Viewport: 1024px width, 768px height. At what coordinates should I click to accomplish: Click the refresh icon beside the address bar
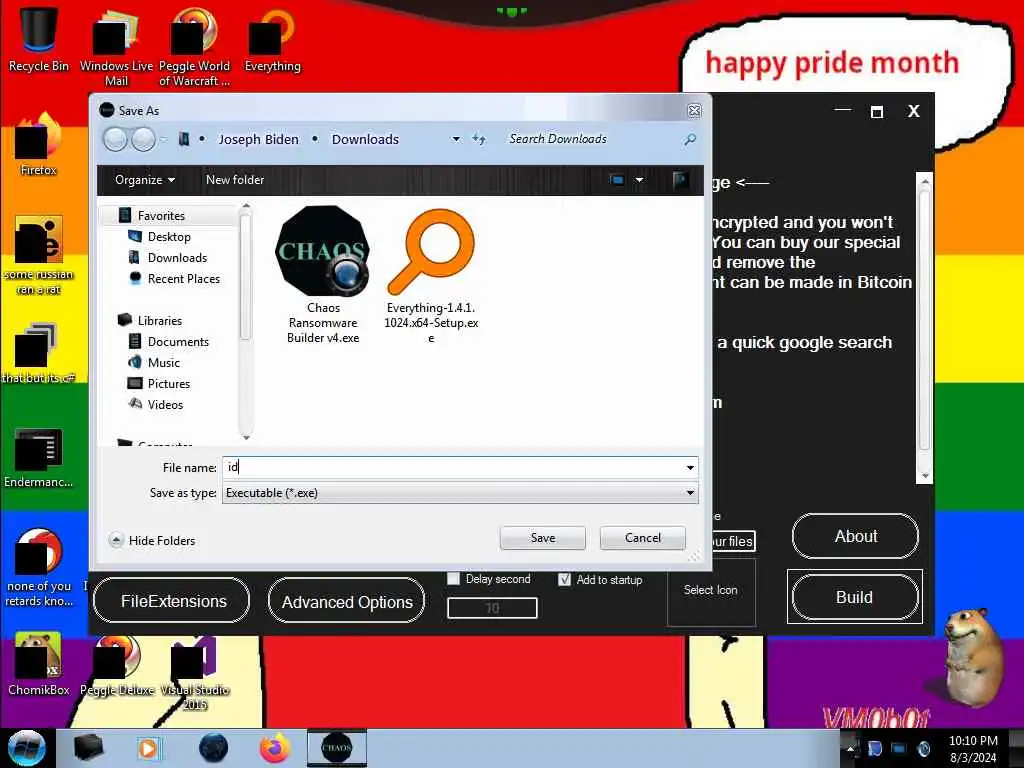click(x=479, y=139)
